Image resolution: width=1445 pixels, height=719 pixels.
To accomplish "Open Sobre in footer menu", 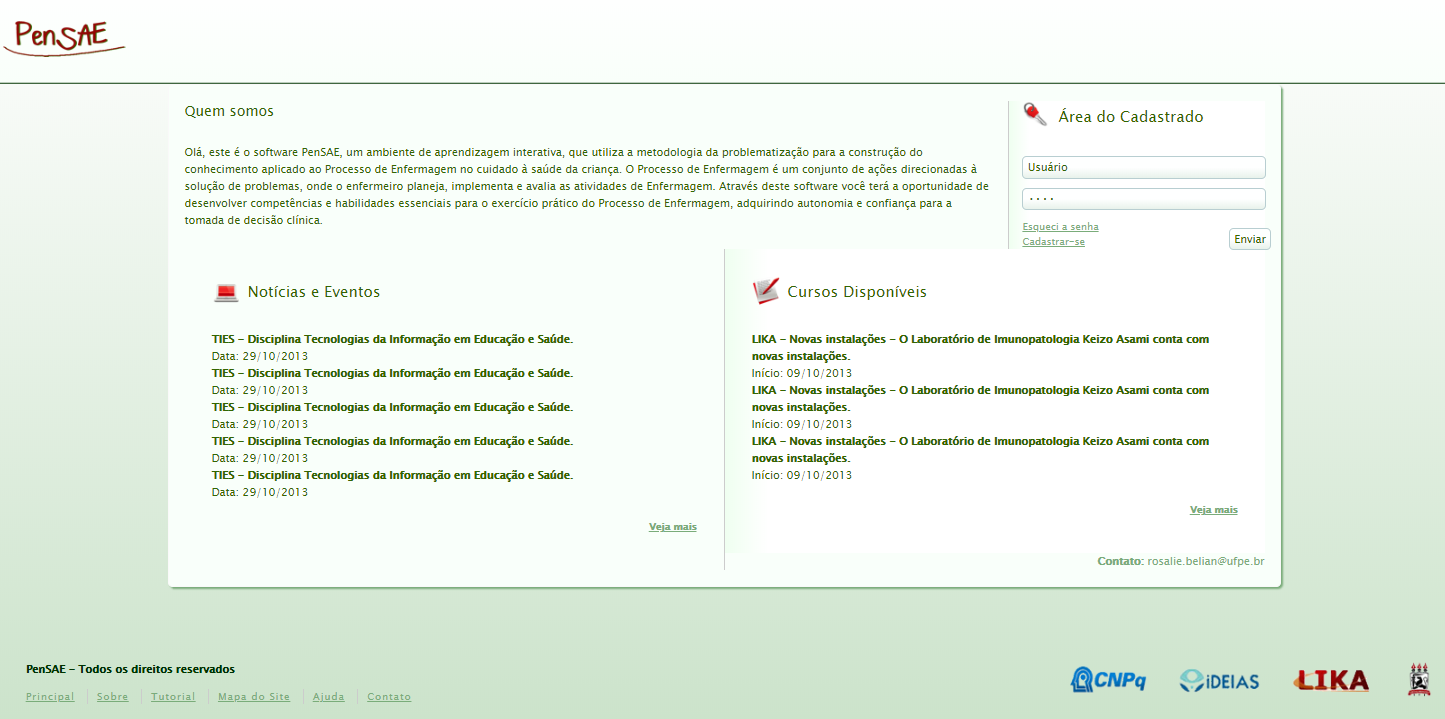I will pyautogui.click(x=113, y=697).
